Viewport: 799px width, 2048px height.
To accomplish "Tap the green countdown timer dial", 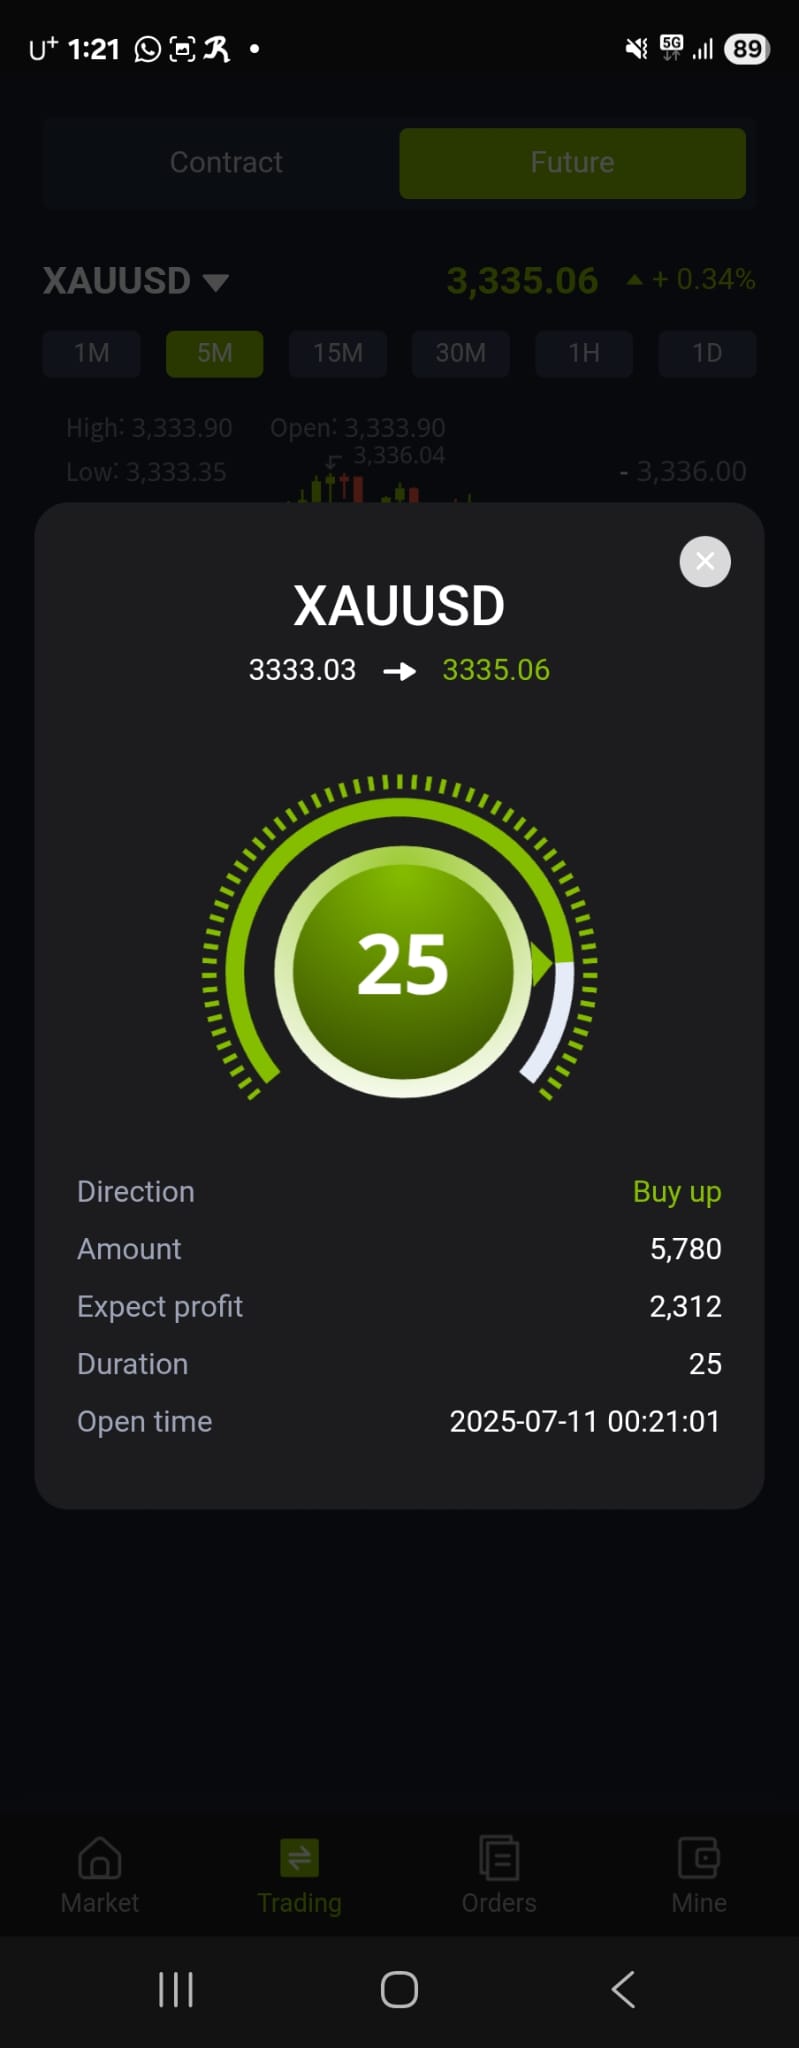I will click(x=400, y=965).
